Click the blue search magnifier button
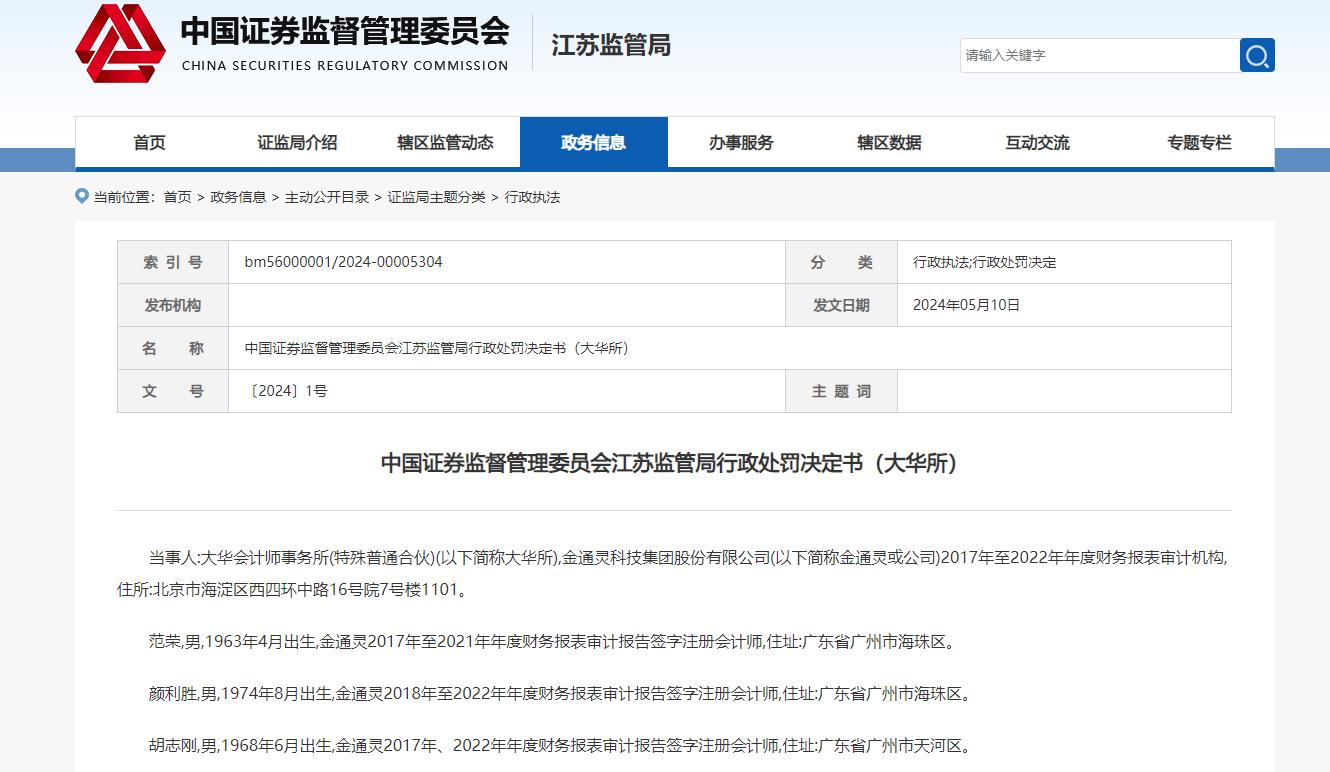The height and width of the screenshot is (772, 1330). (1257, 55)
